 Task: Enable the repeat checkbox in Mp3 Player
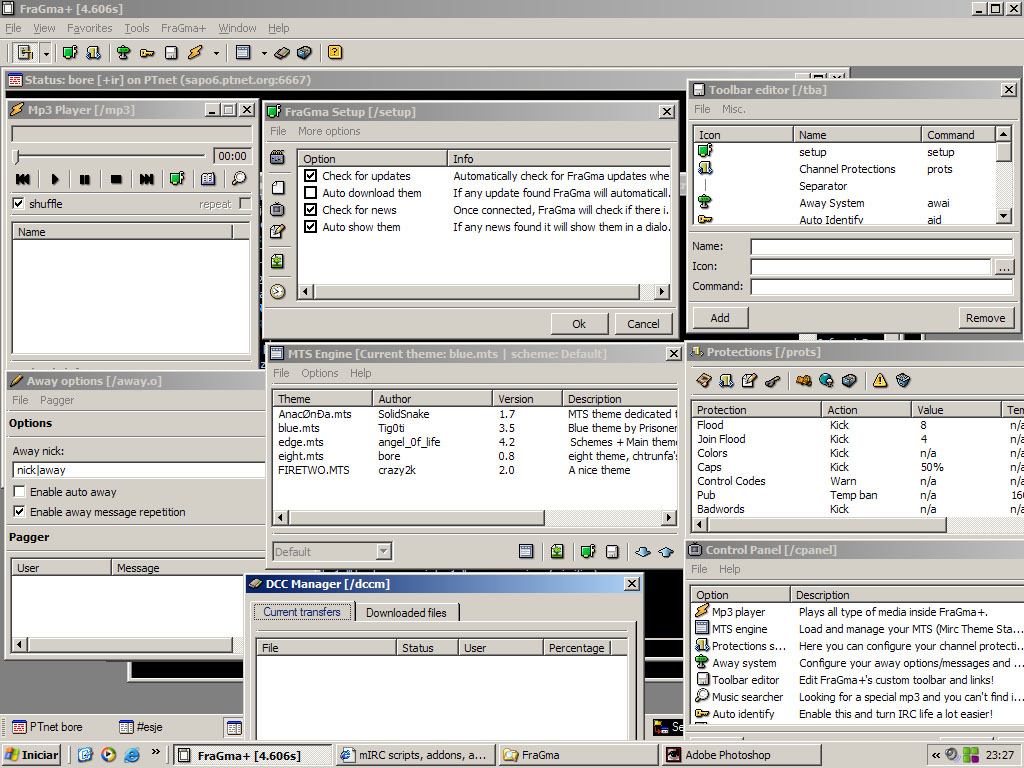click(245, 203)
